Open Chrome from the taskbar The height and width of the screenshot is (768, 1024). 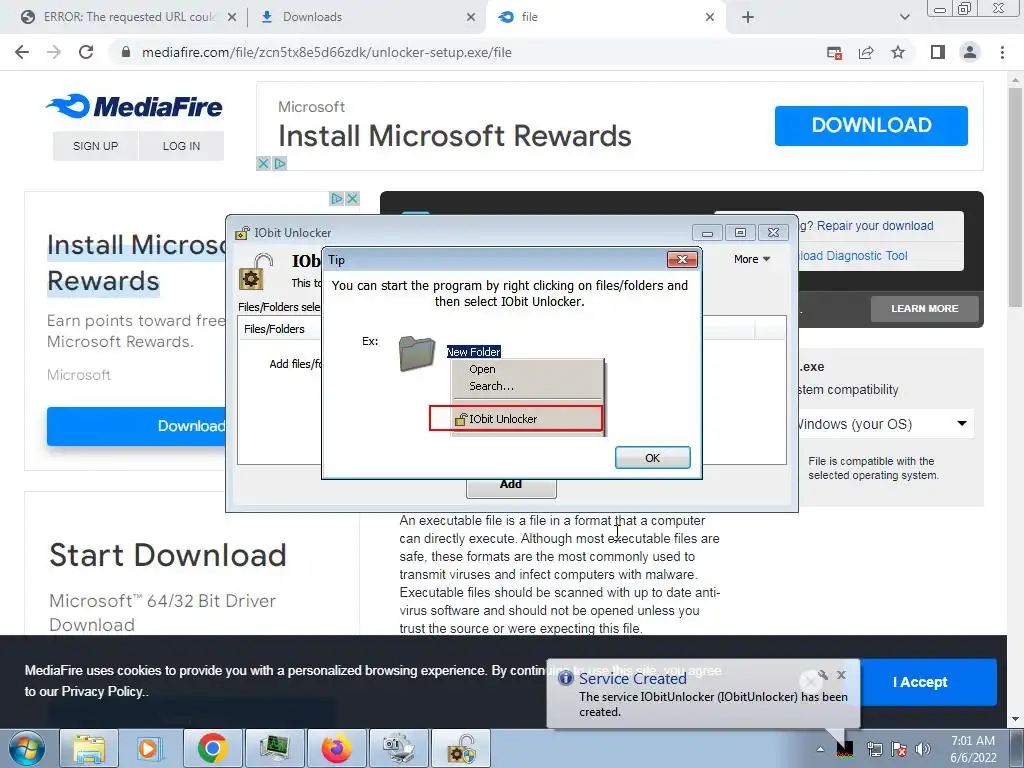(212, 748)
